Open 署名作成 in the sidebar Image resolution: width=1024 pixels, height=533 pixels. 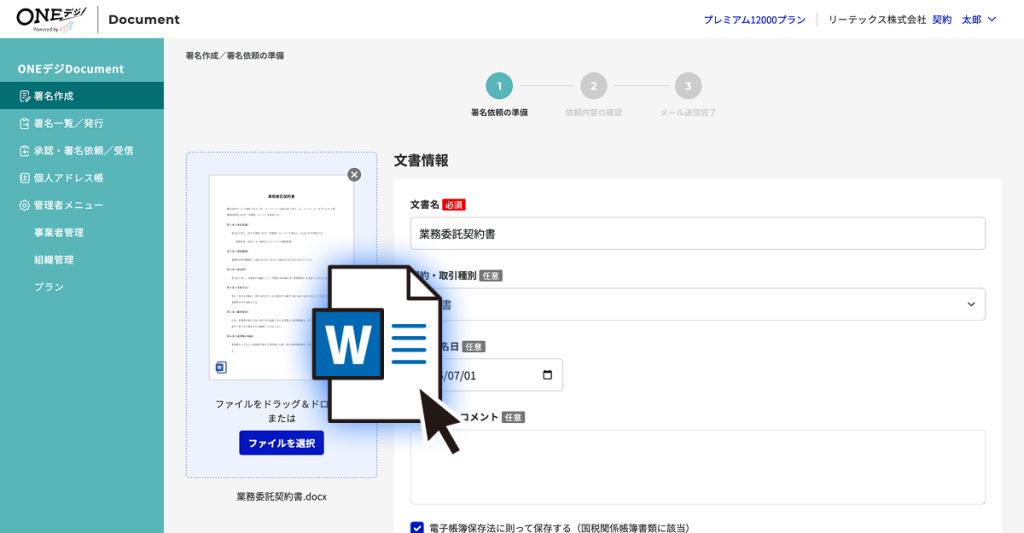coord(82,95)
